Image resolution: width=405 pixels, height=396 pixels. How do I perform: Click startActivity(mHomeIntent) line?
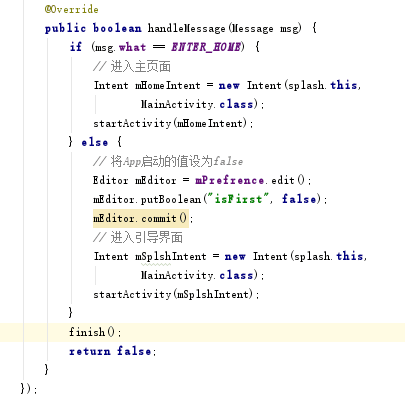pos(173,123)
